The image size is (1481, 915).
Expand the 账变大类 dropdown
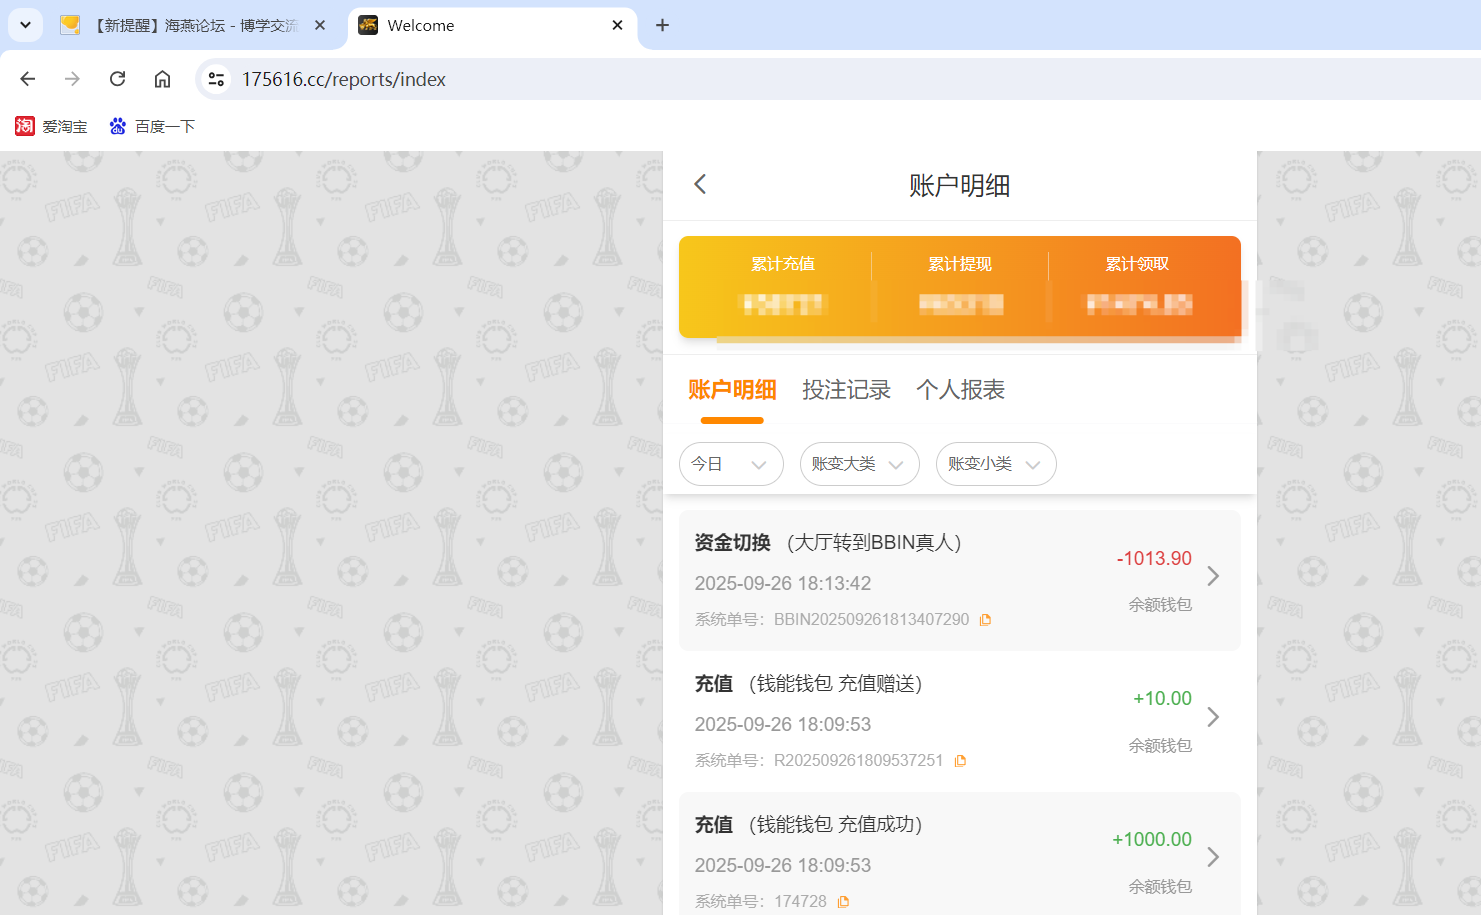coord(859,464)
